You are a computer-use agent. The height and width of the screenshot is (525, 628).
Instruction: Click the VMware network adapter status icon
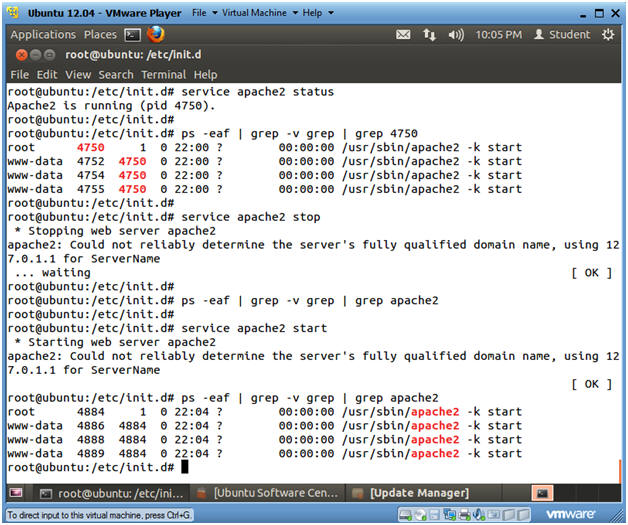point(449,514)
